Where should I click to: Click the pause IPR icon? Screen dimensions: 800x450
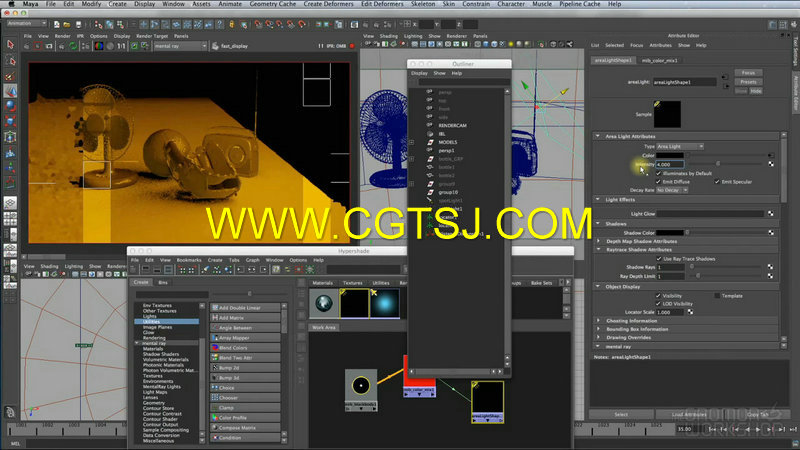(321, 46)
